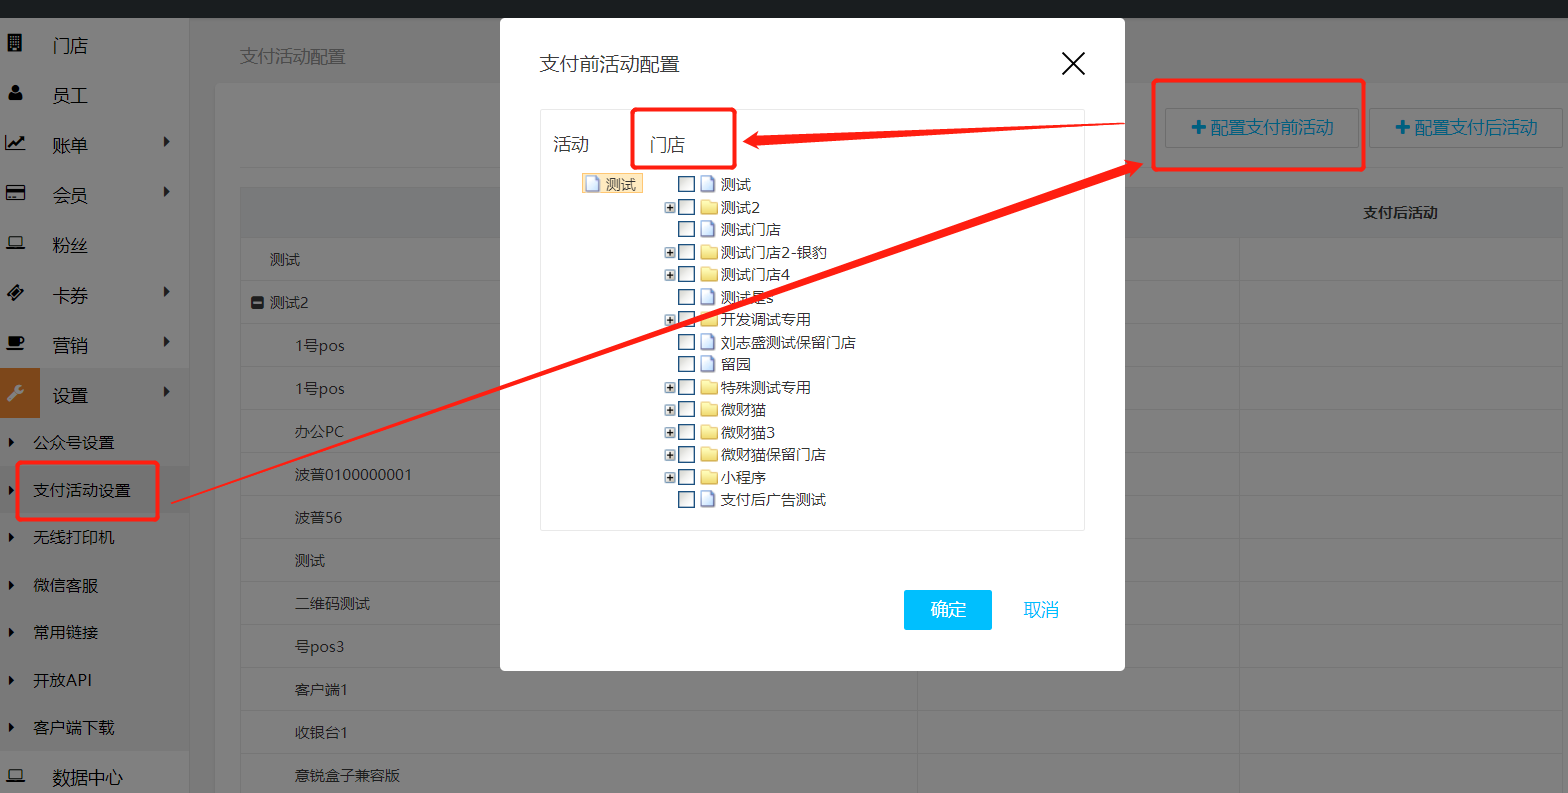
Task: Click the 会员 card icon in sidebar
Action: point(15,193)
